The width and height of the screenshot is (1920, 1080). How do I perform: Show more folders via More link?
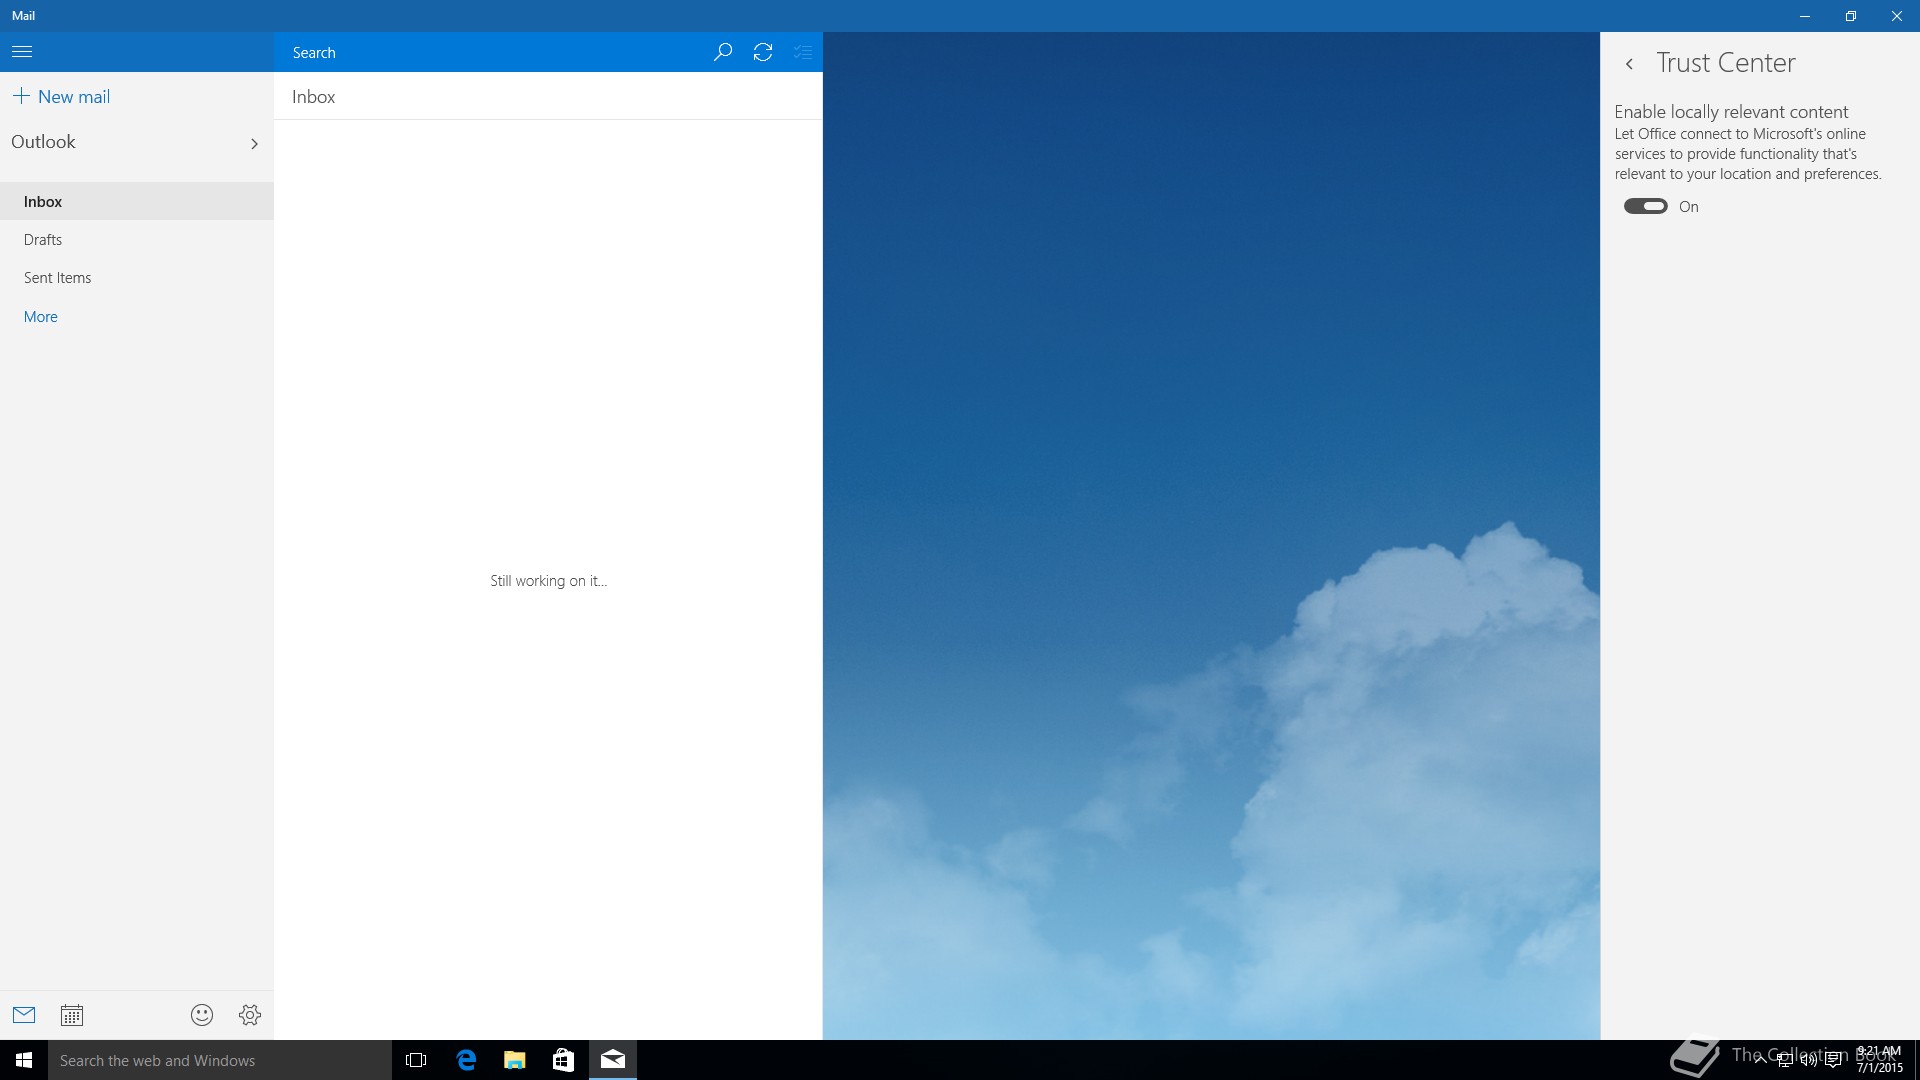41,317
